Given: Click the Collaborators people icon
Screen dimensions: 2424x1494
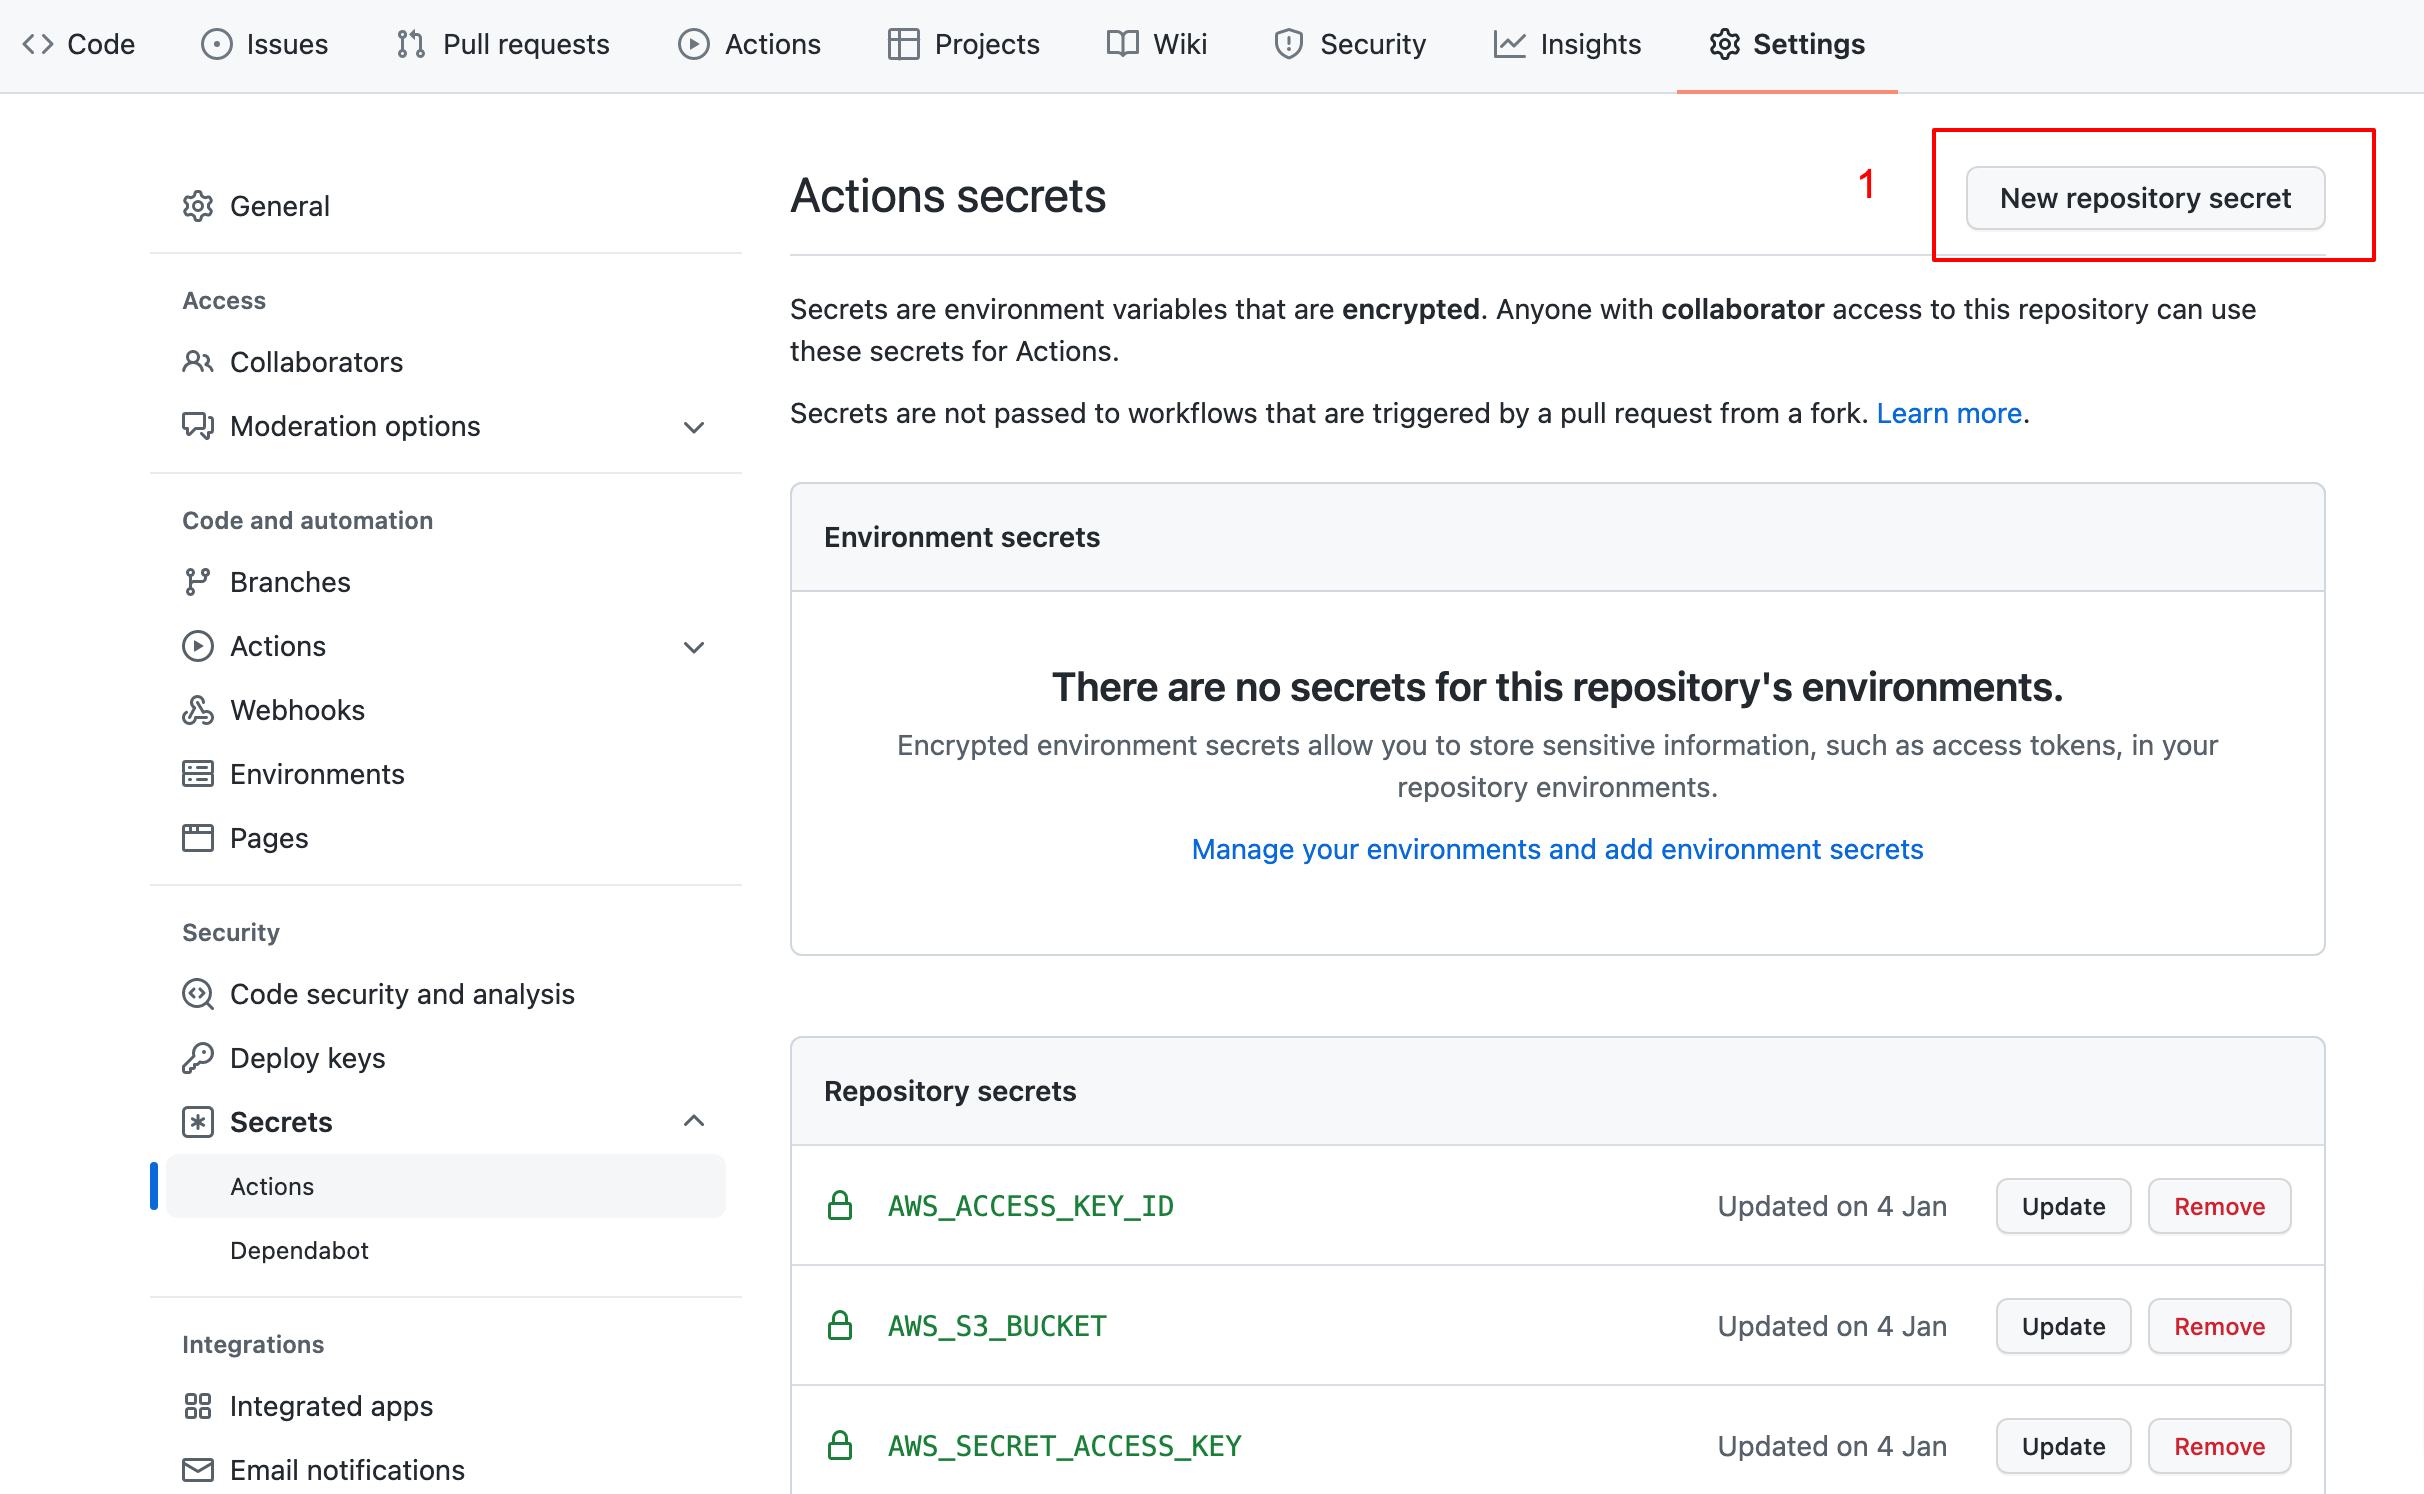Looking at the screenshot, I should point(198,362).
